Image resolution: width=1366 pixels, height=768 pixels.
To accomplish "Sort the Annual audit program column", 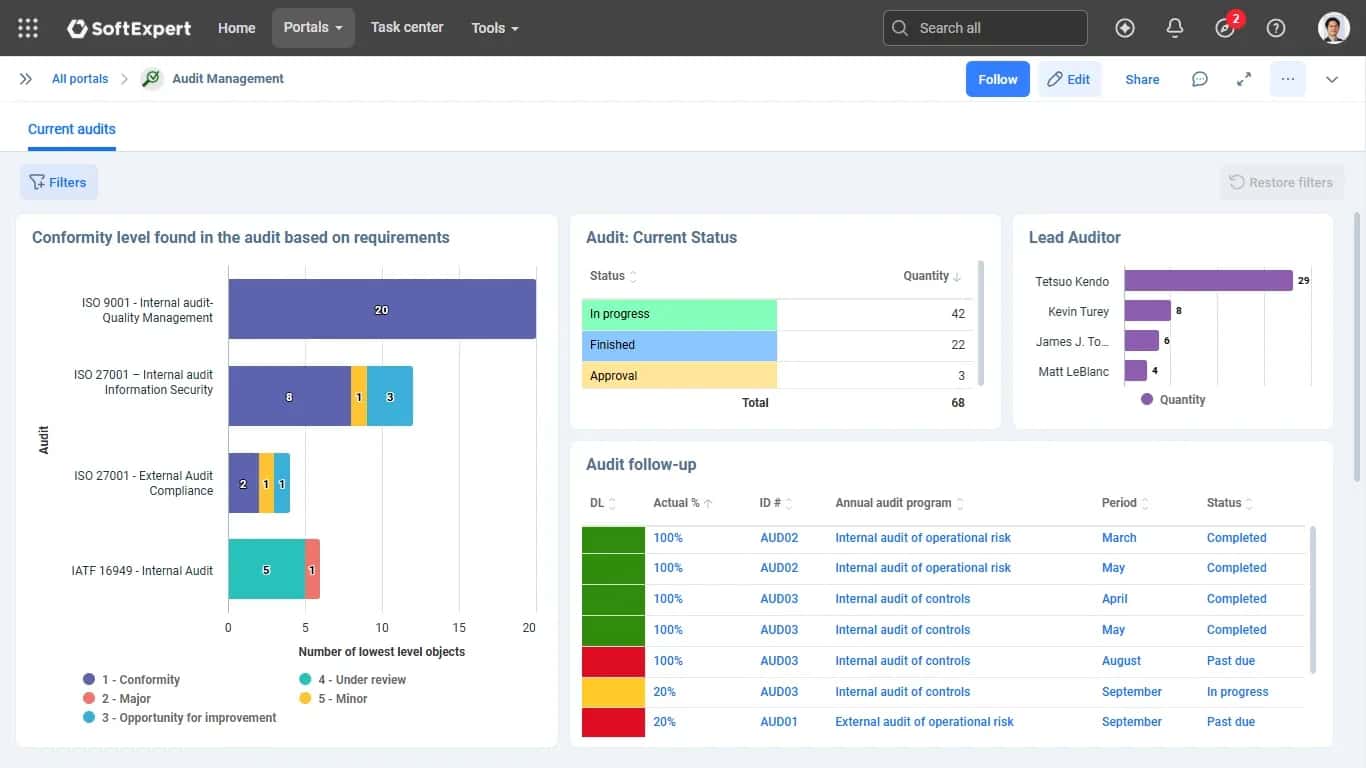I will pos(960,503).
